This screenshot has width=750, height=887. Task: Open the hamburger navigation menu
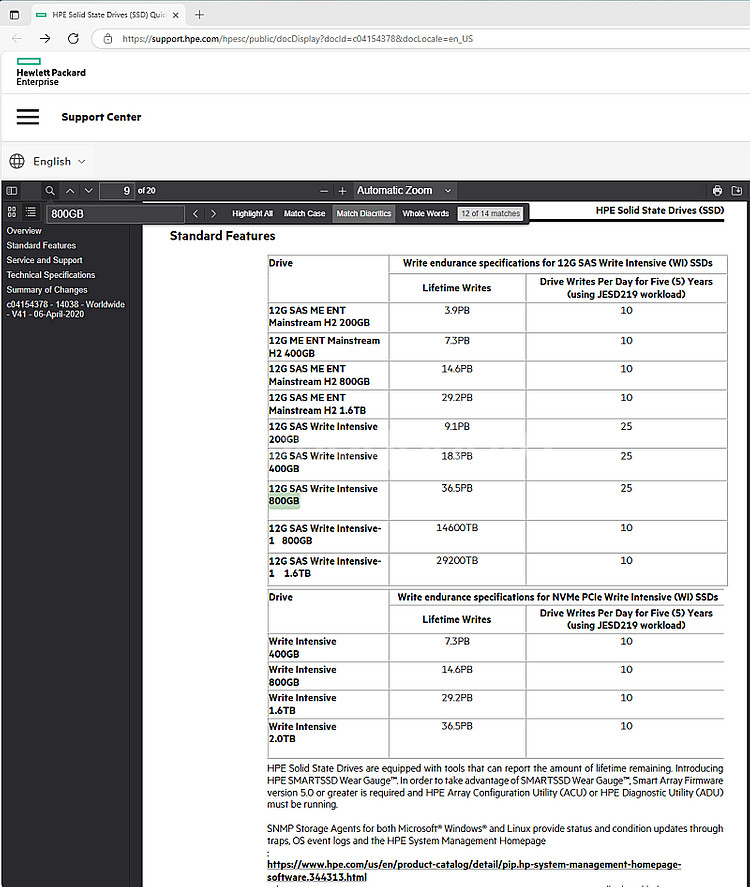coord(28,117)
